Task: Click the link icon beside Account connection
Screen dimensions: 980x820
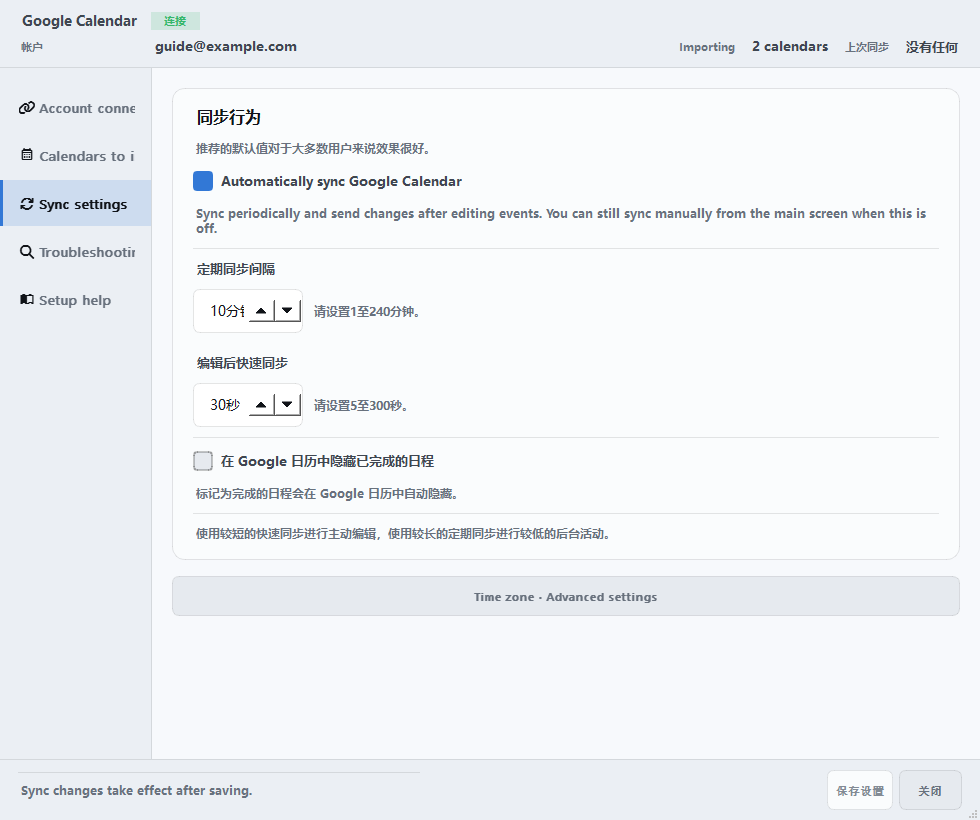Action: click(26, 108)
